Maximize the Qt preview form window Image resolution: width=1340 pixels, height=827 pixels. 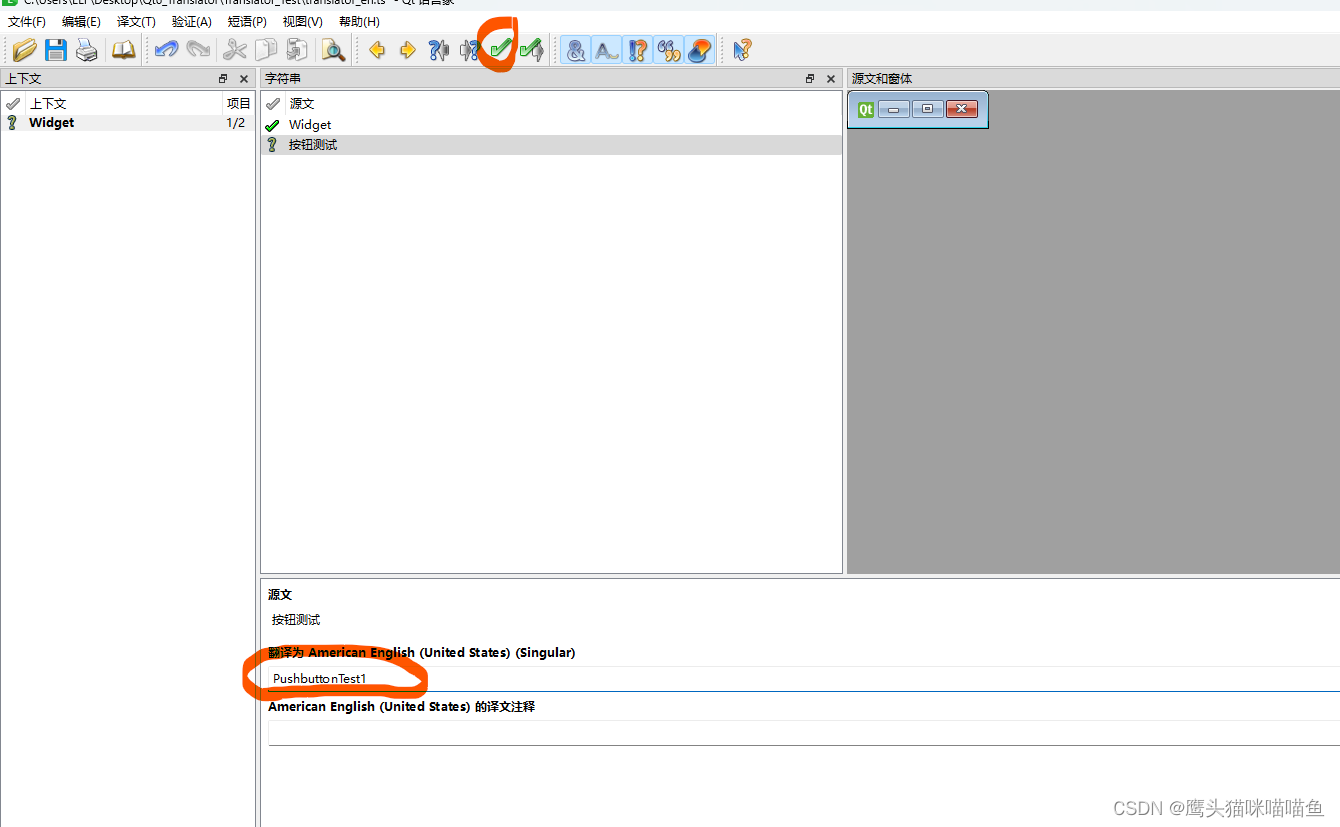[927, 109]
